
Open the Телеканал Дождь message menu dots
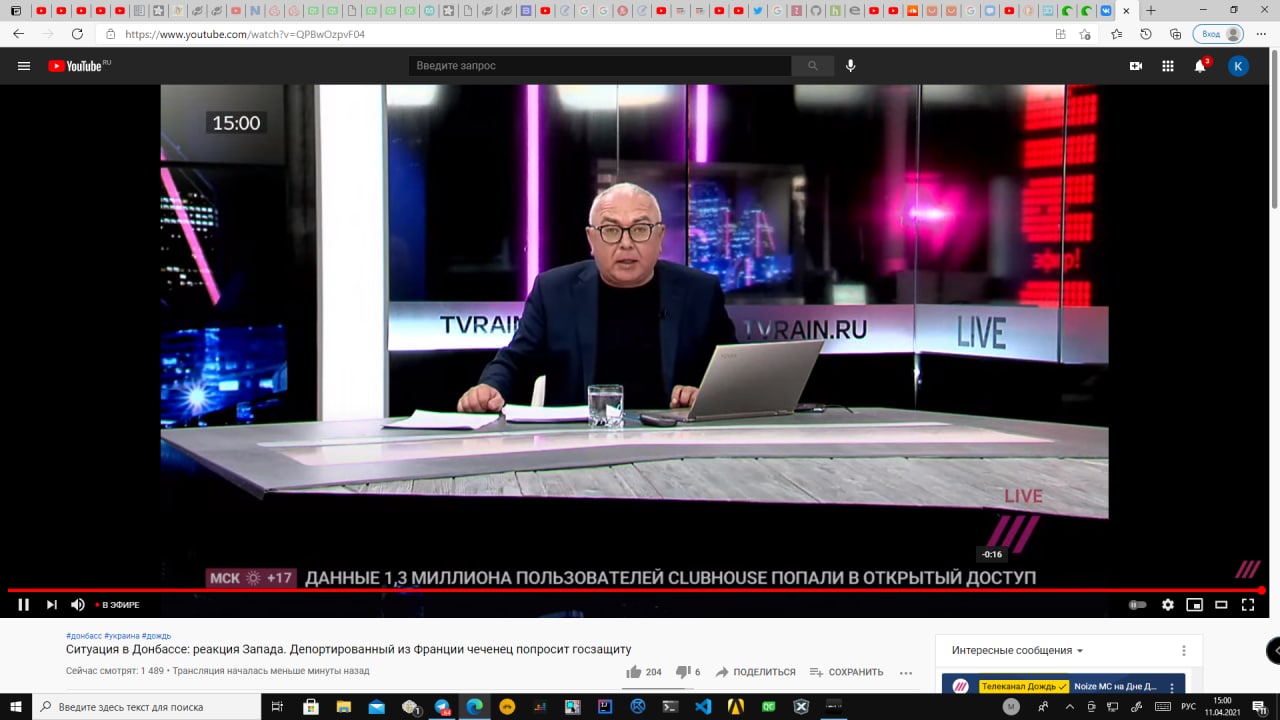1172,688
